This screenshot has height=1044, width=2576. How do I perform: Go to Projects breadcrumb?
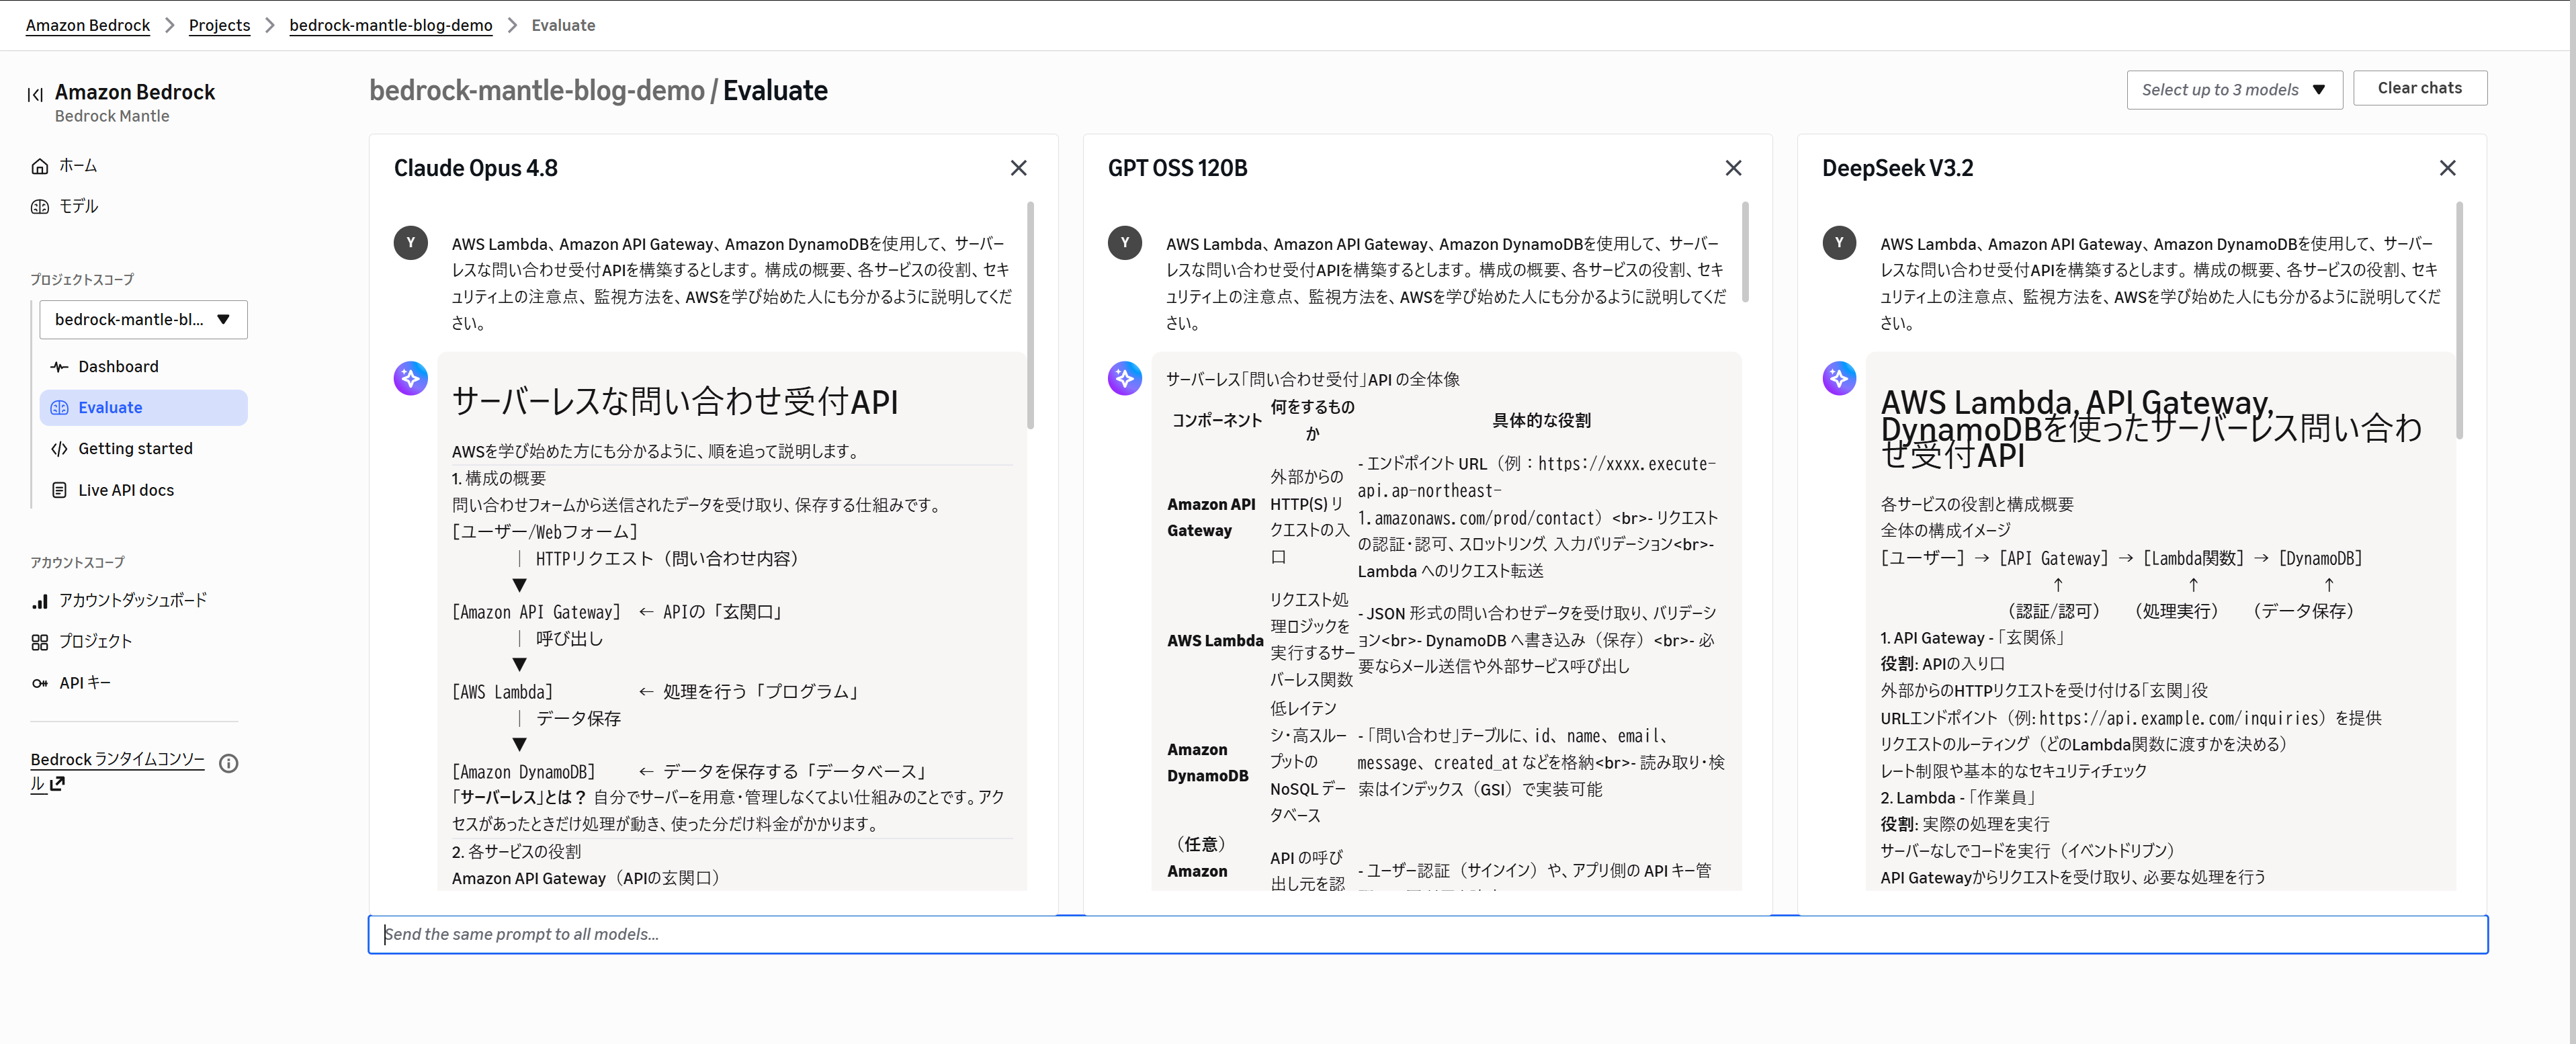pos(219,25)
